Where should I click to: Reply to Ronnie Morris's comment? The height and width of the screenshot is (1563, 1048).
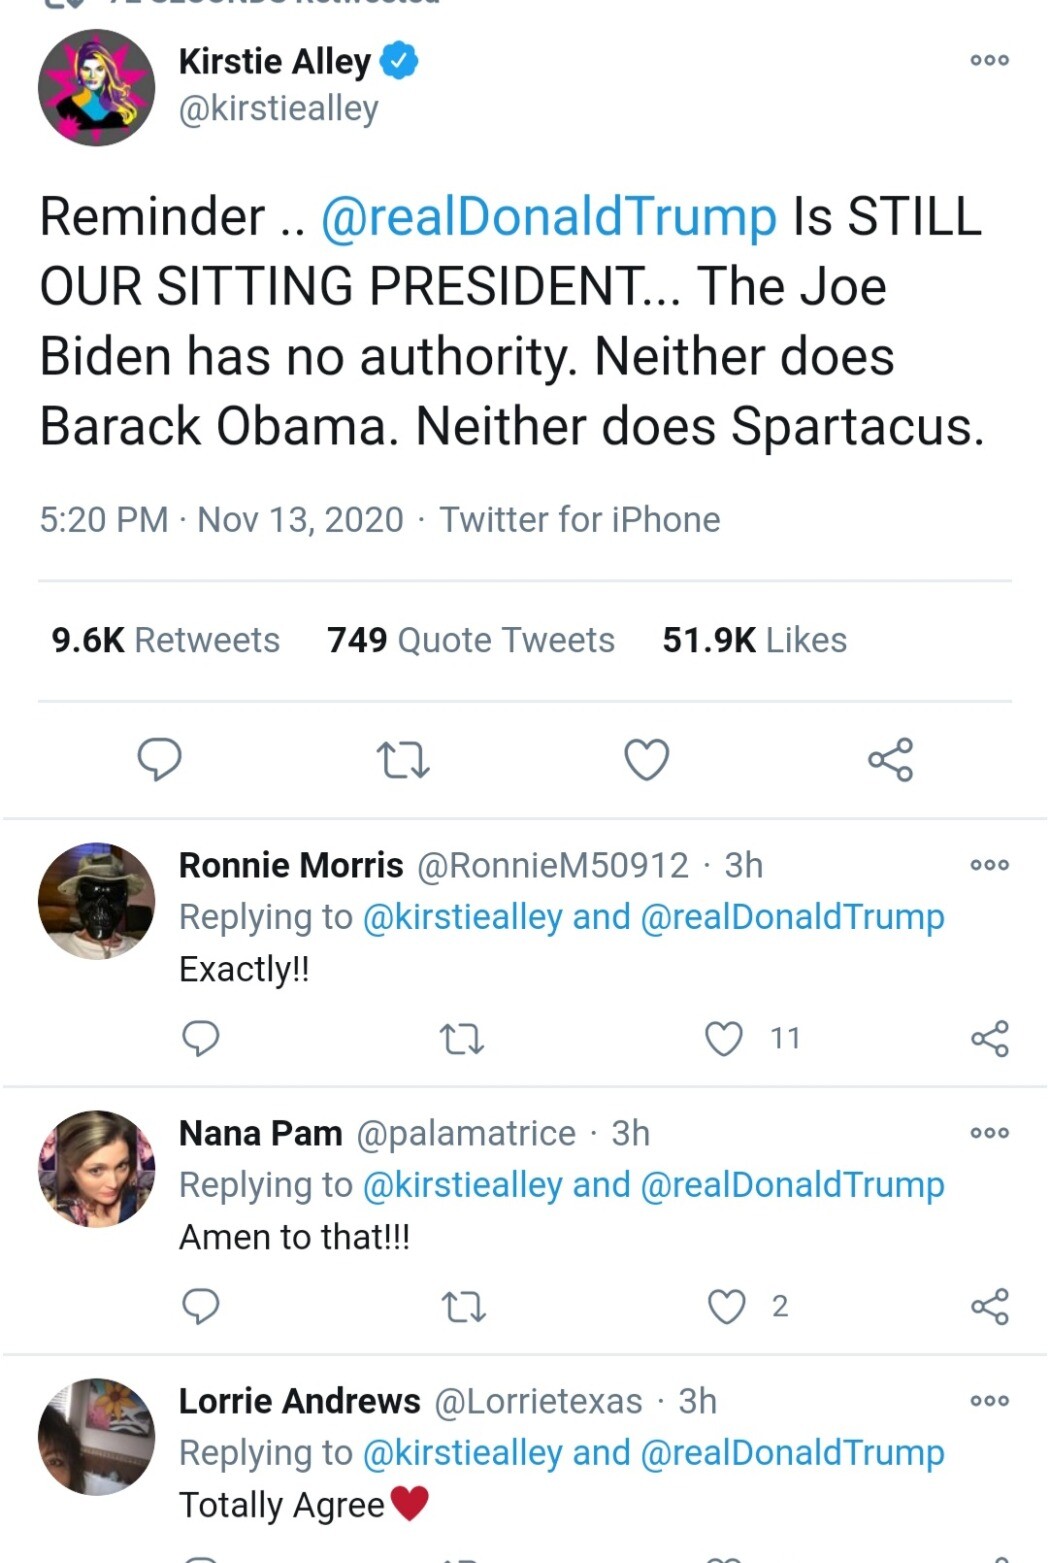[x=201, y=1039]
